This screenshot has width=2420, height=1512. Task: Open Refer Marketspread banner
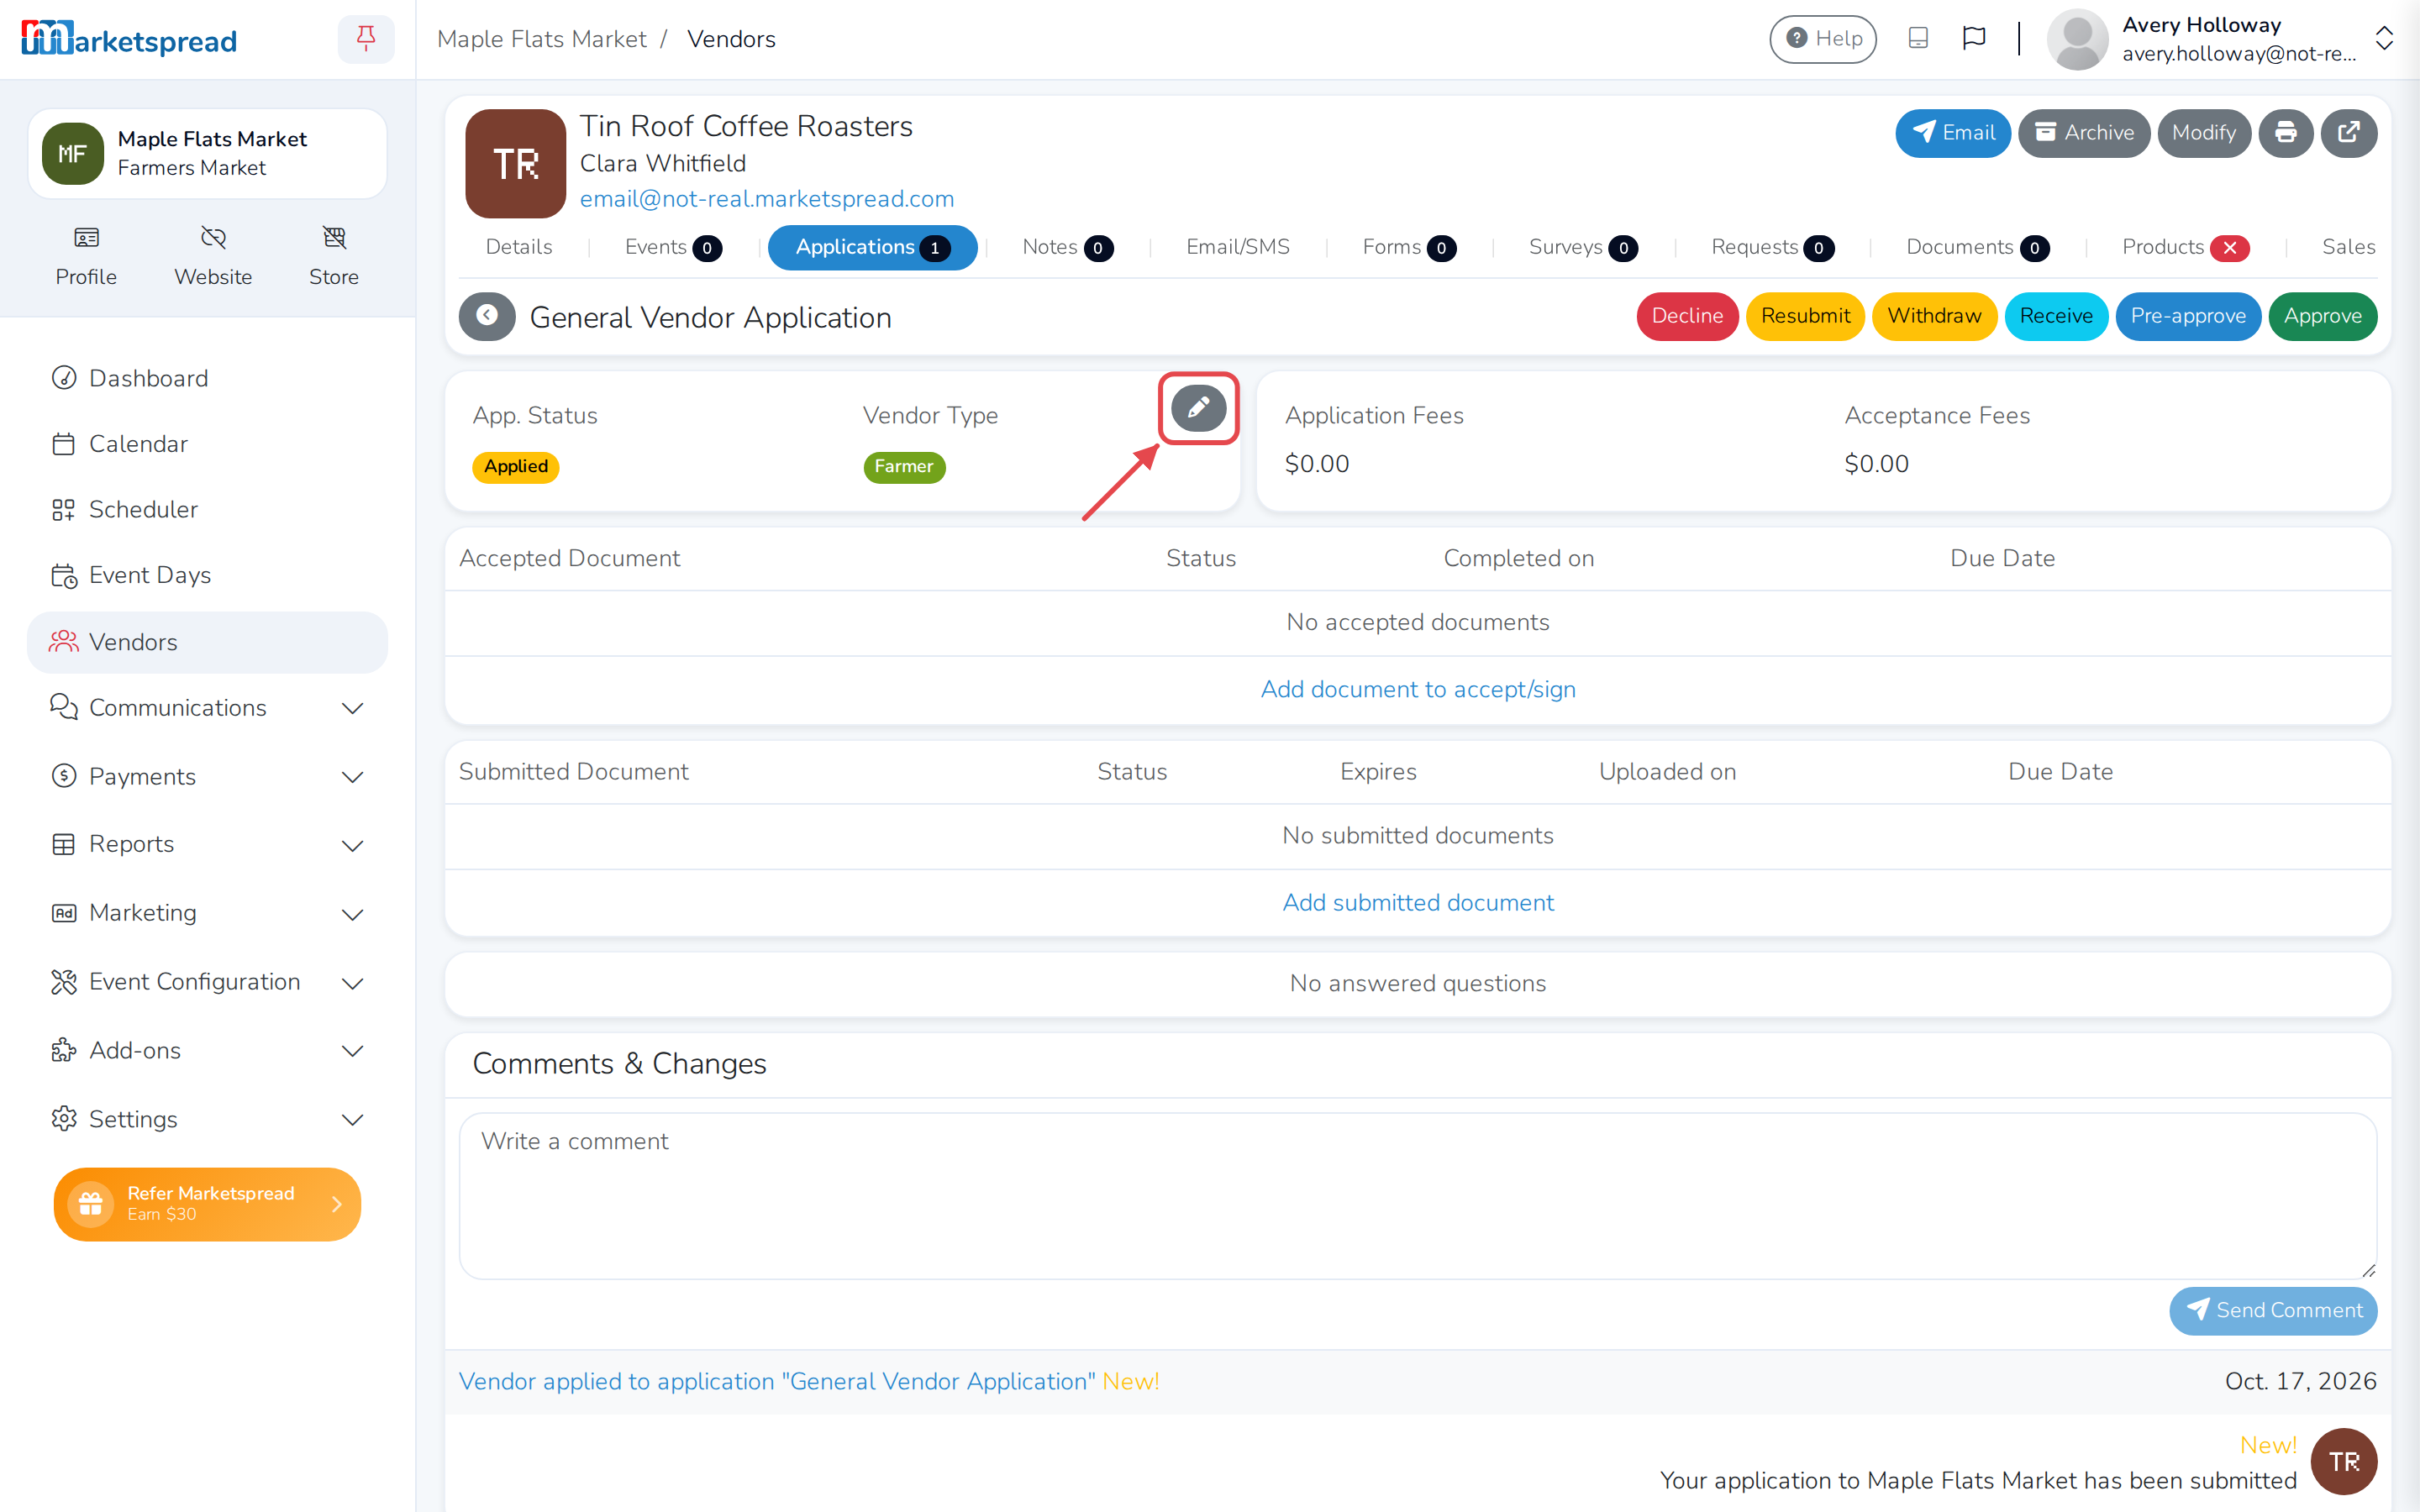(207, 1204)
